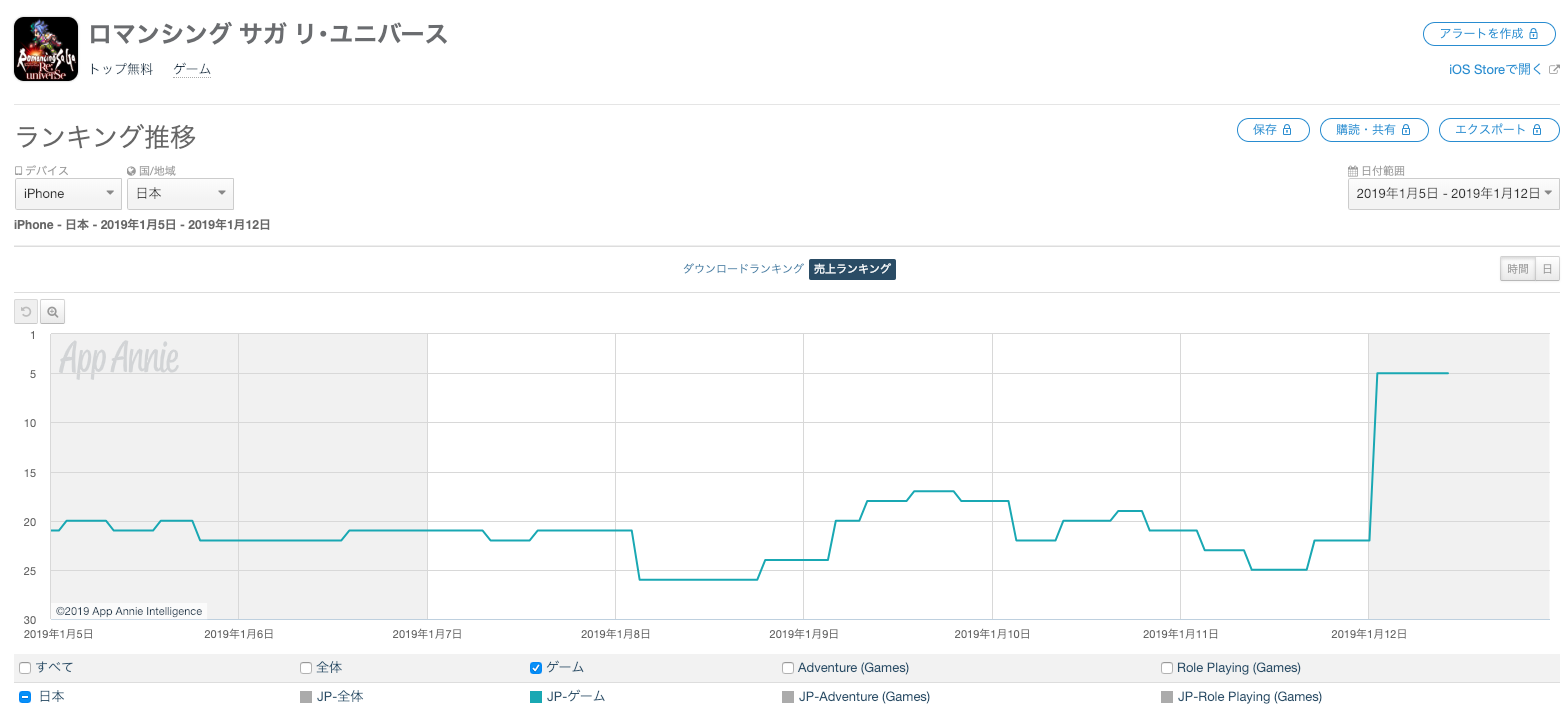This screenshot has width=1565, height=728.
Task: Open the iPhone device dropdown
Action: click(x=68, y=194)
